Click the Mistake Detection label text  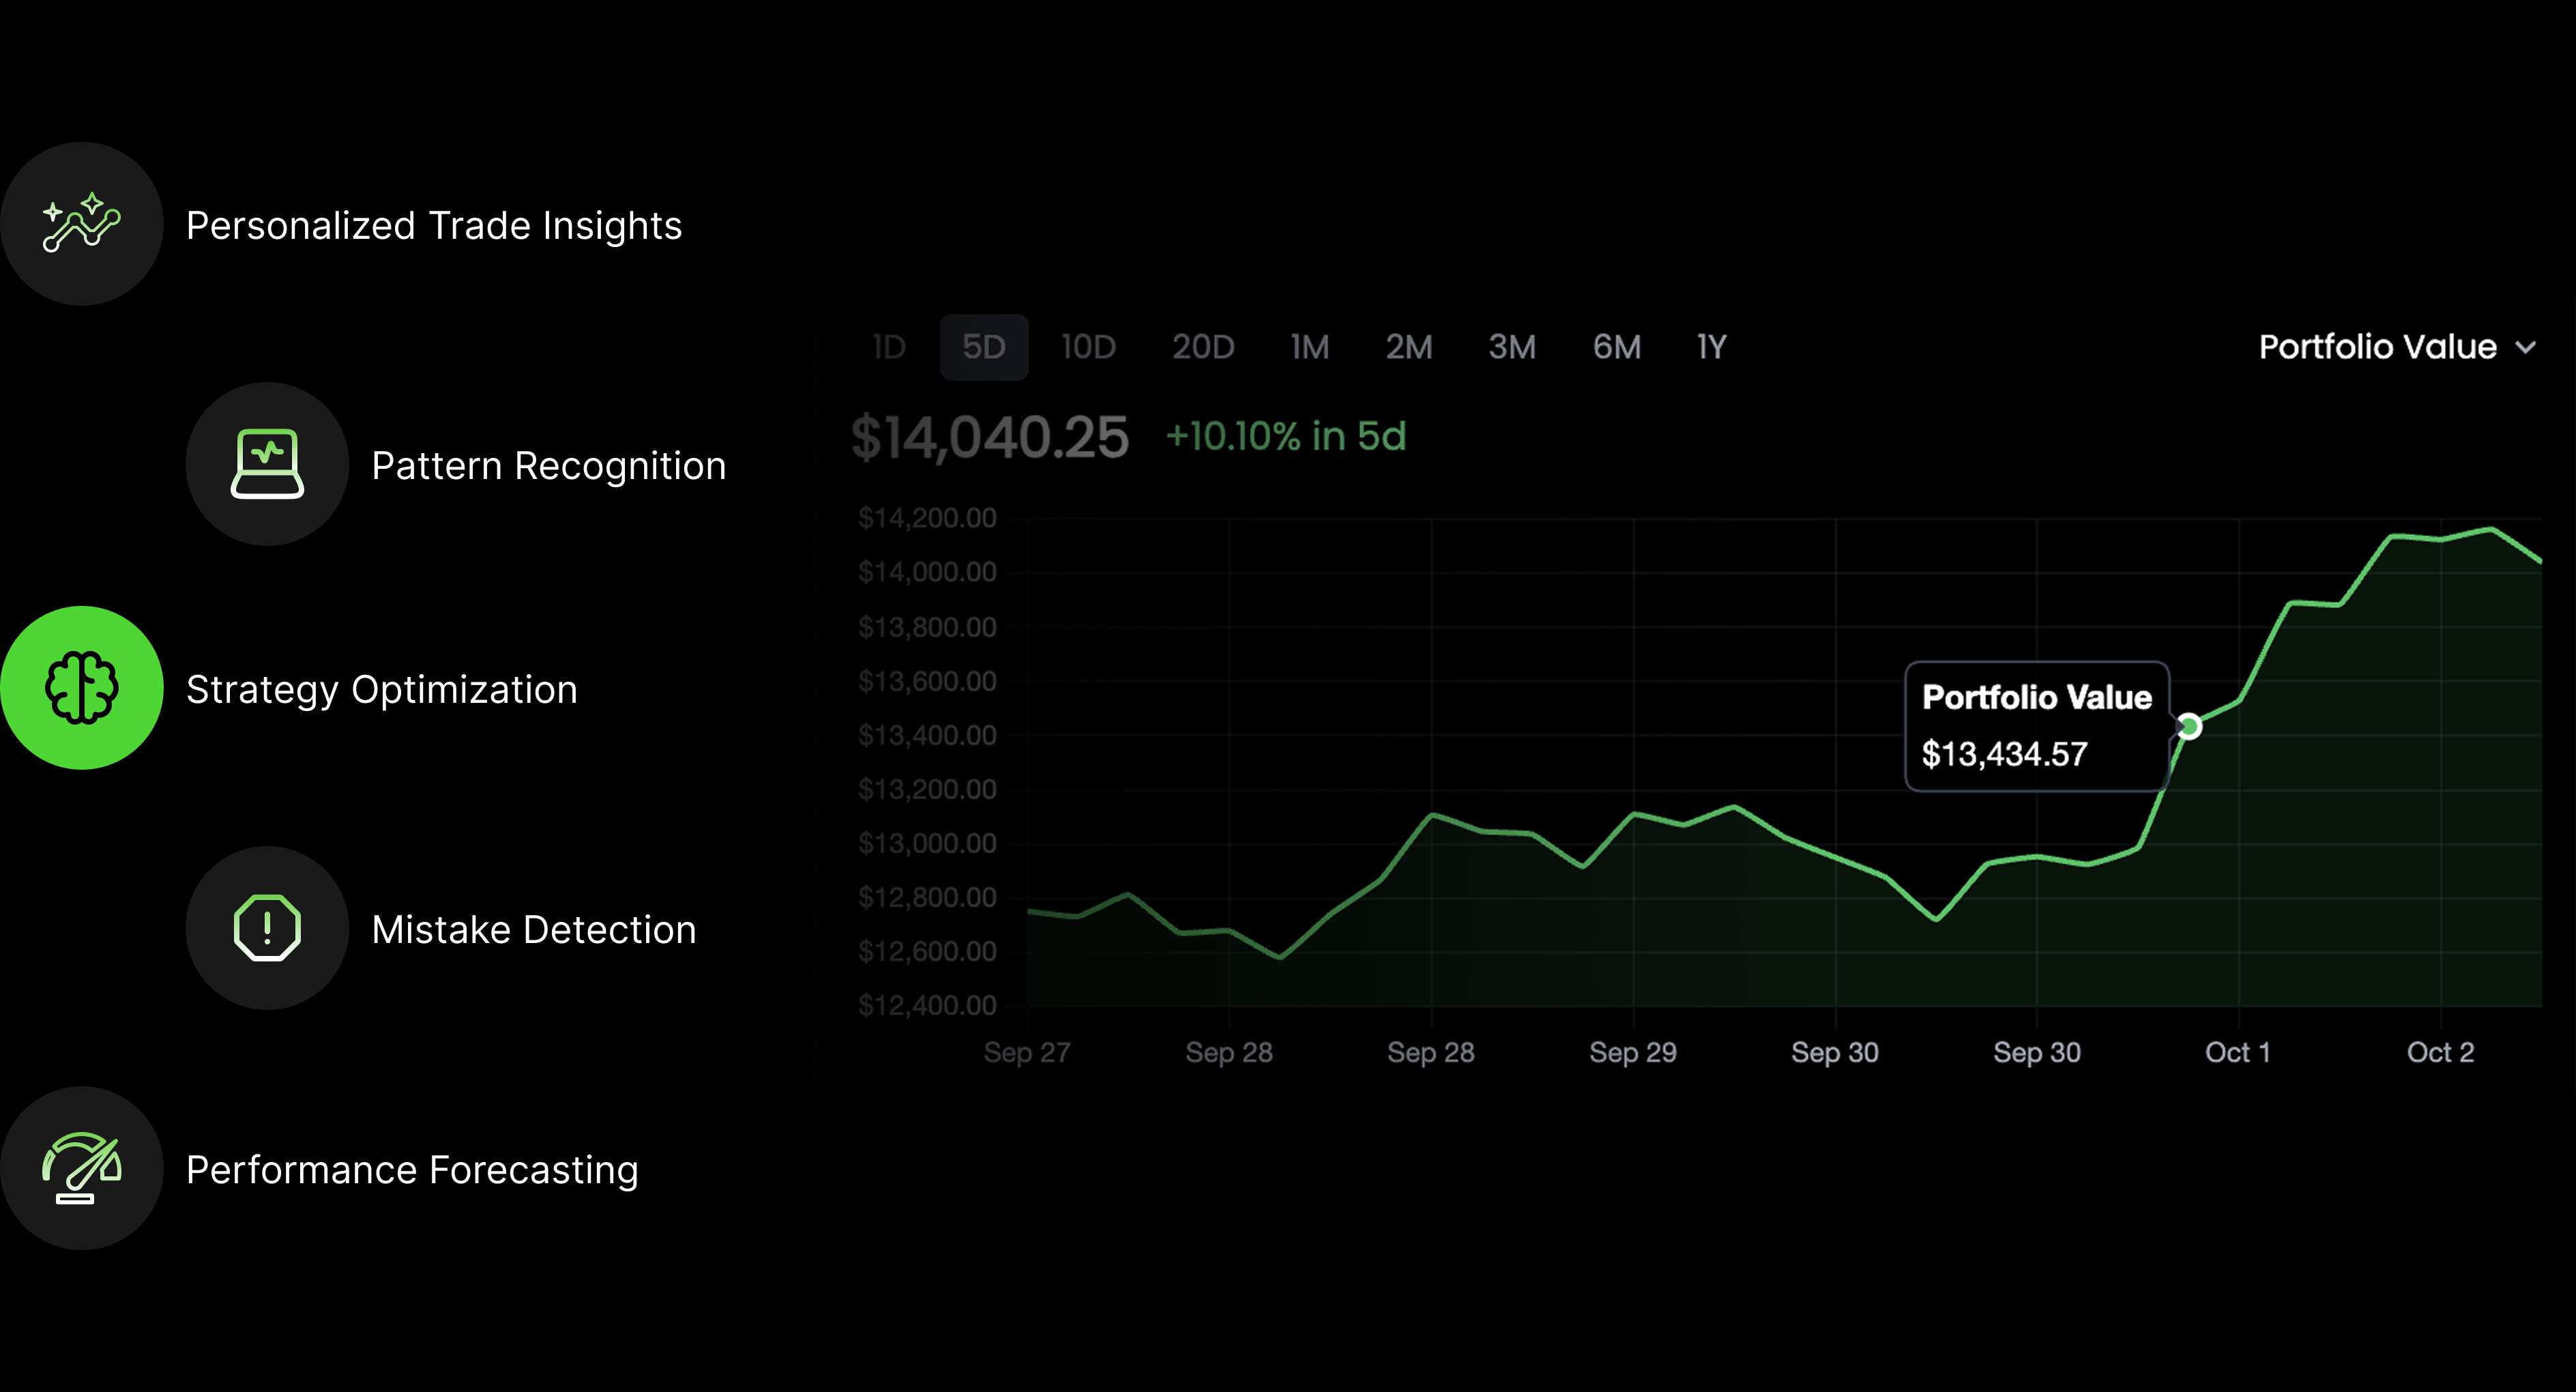534,929
